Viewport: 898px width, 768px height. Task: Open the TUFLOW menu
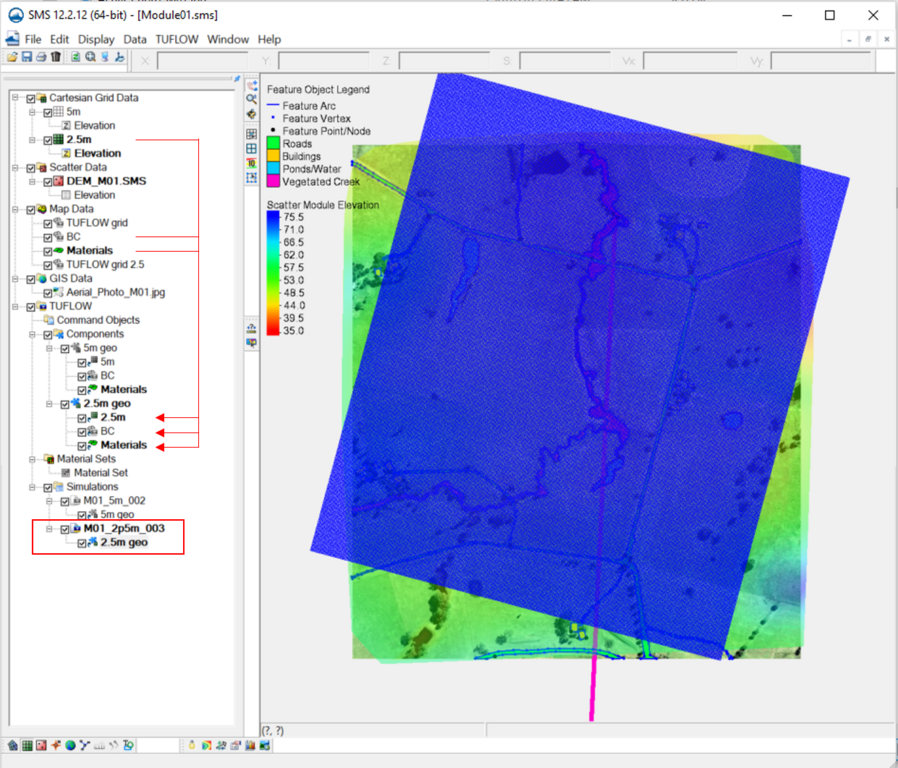[x=177, y=39]
